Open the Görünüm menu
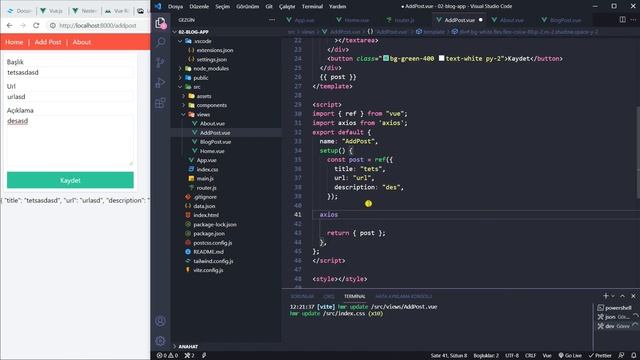Screen dimensions: 640x360 coord(247,6)
